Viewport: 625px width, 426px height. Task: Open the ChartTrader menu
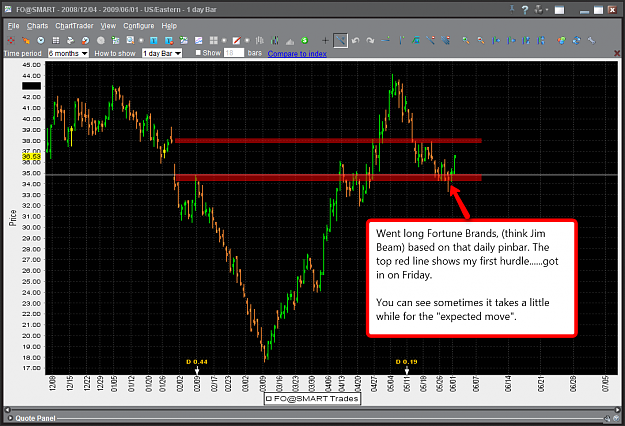coord(74,26)
